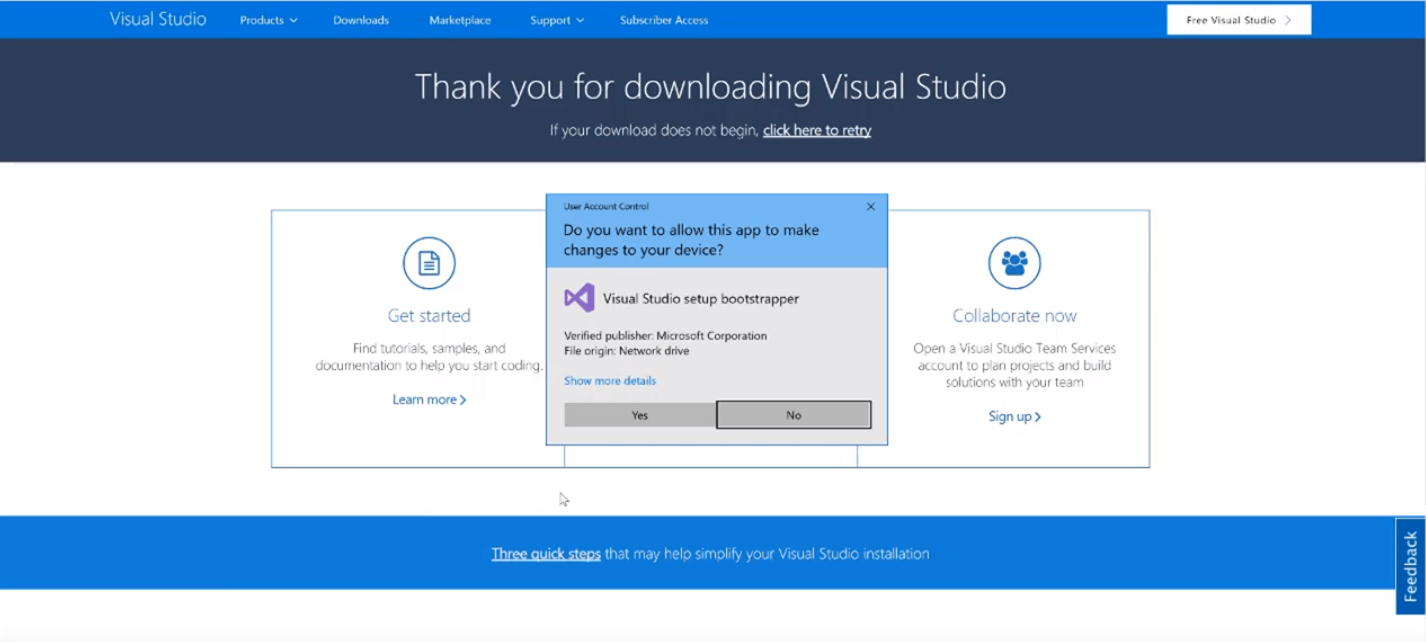This screenshot has height=642, width=1426.
Task: Show more details in UAC dialog
Action: pos(610,381)
